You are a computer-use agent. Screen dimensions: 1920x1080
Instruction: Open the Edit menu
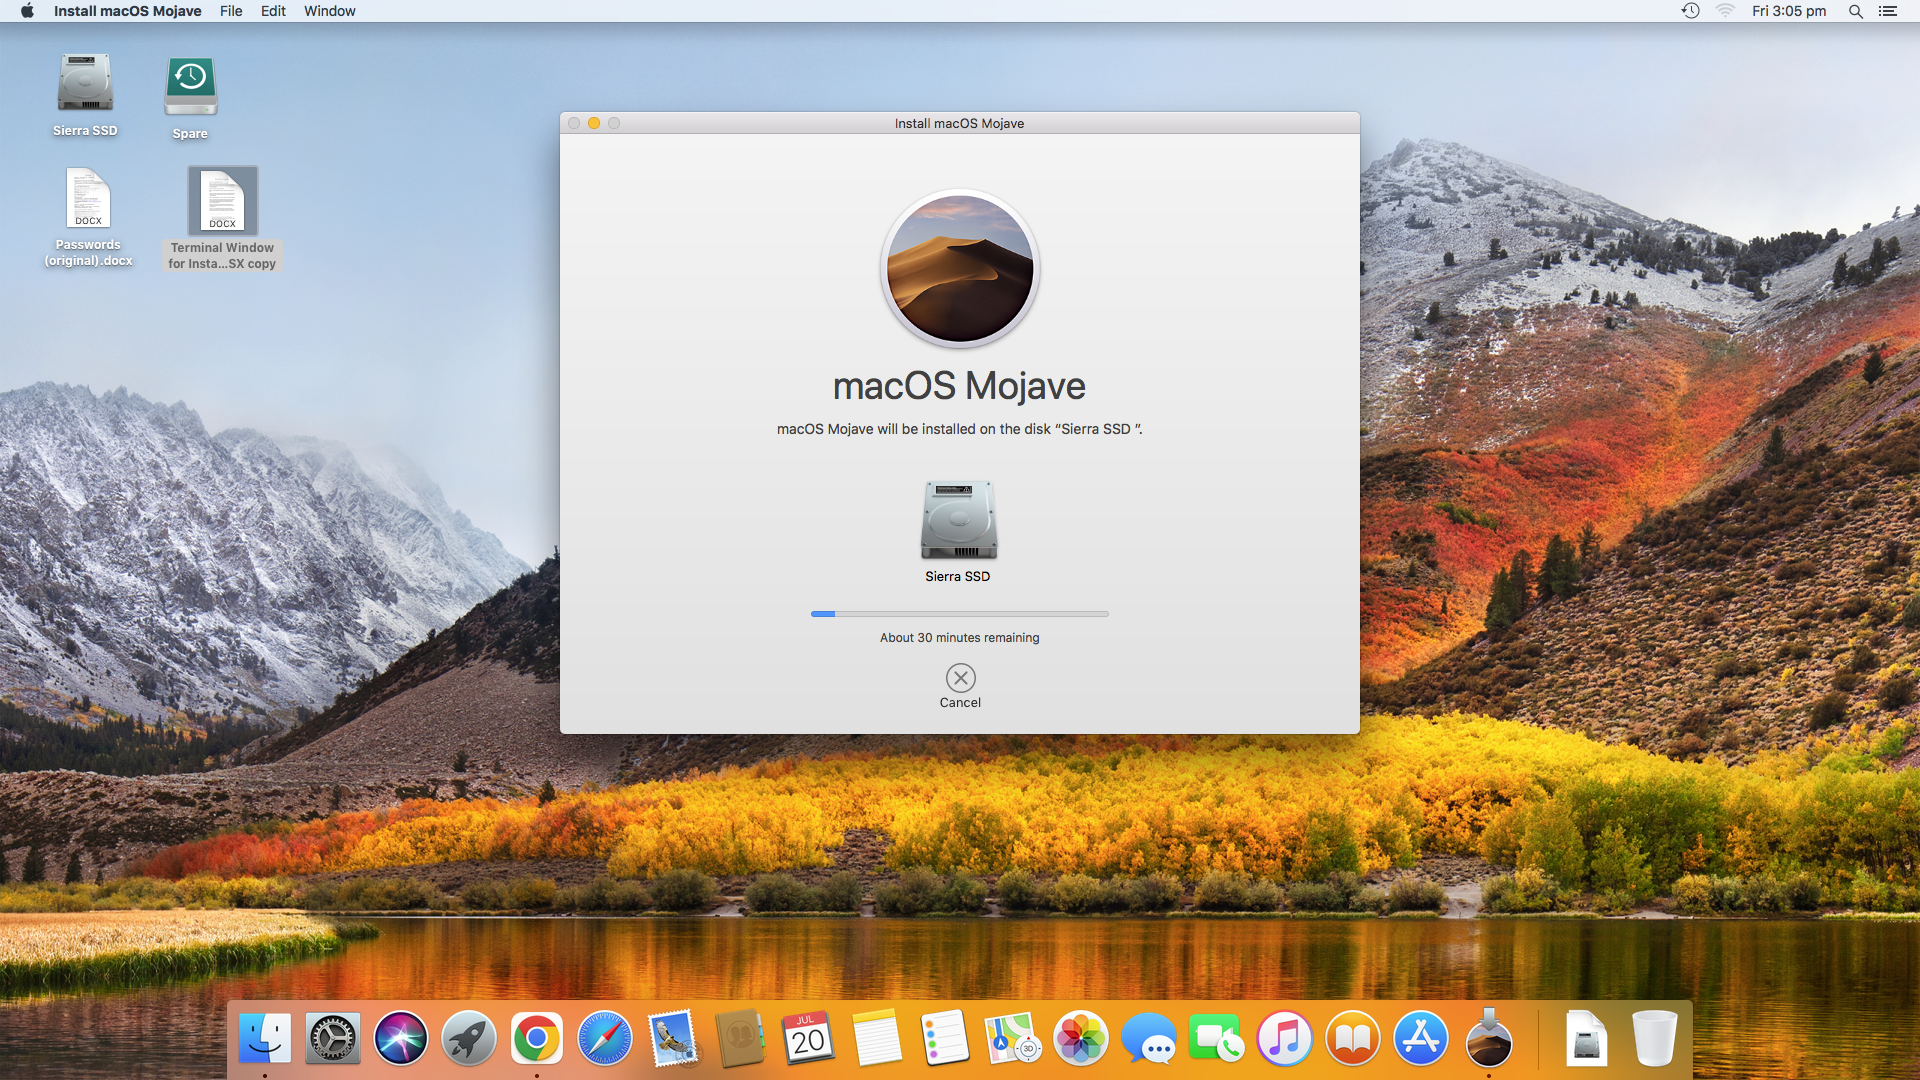pos(273,11)
